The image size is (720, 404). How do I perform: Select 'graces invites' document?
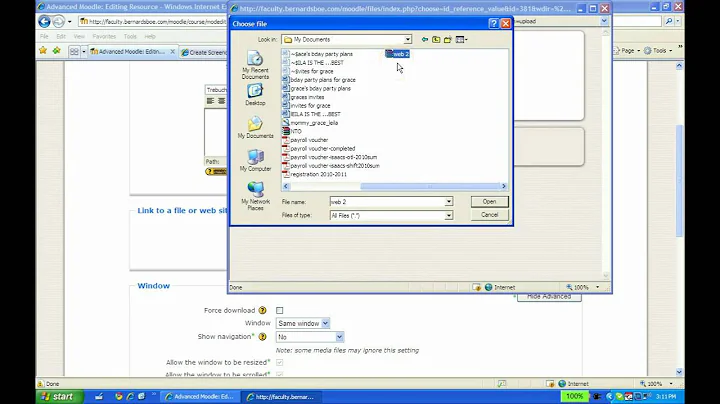tap(304, 97)
